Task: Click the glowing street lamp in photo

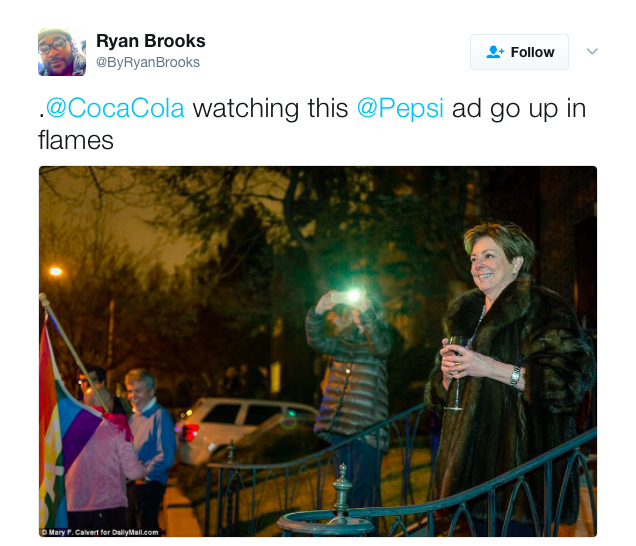Action: point(56,271)
